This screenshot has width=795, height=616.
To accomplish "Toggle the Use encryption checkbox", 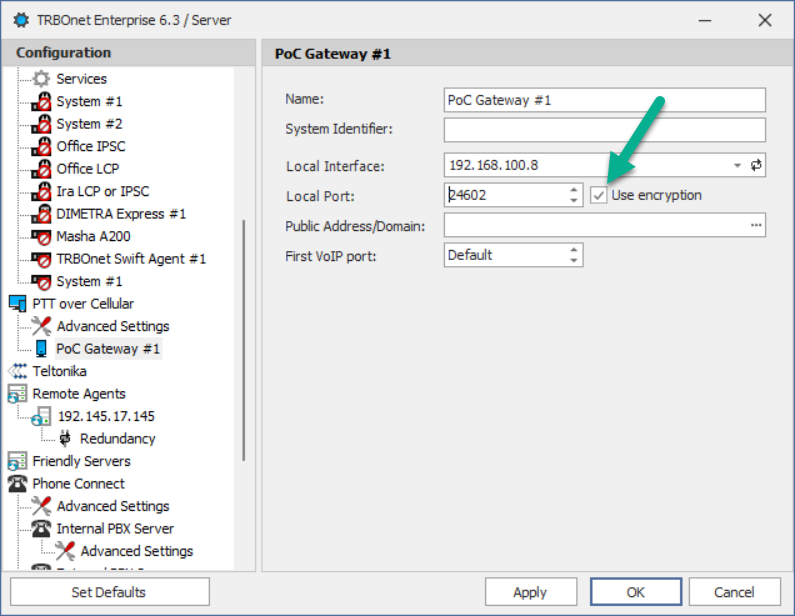I will tap(599, 195).
